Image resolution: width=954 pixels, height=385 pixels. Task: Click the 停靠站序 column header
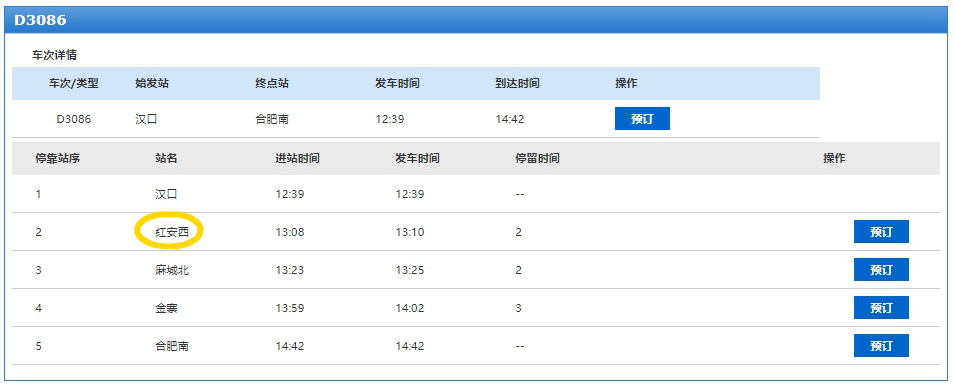click(x=58, y=159)
